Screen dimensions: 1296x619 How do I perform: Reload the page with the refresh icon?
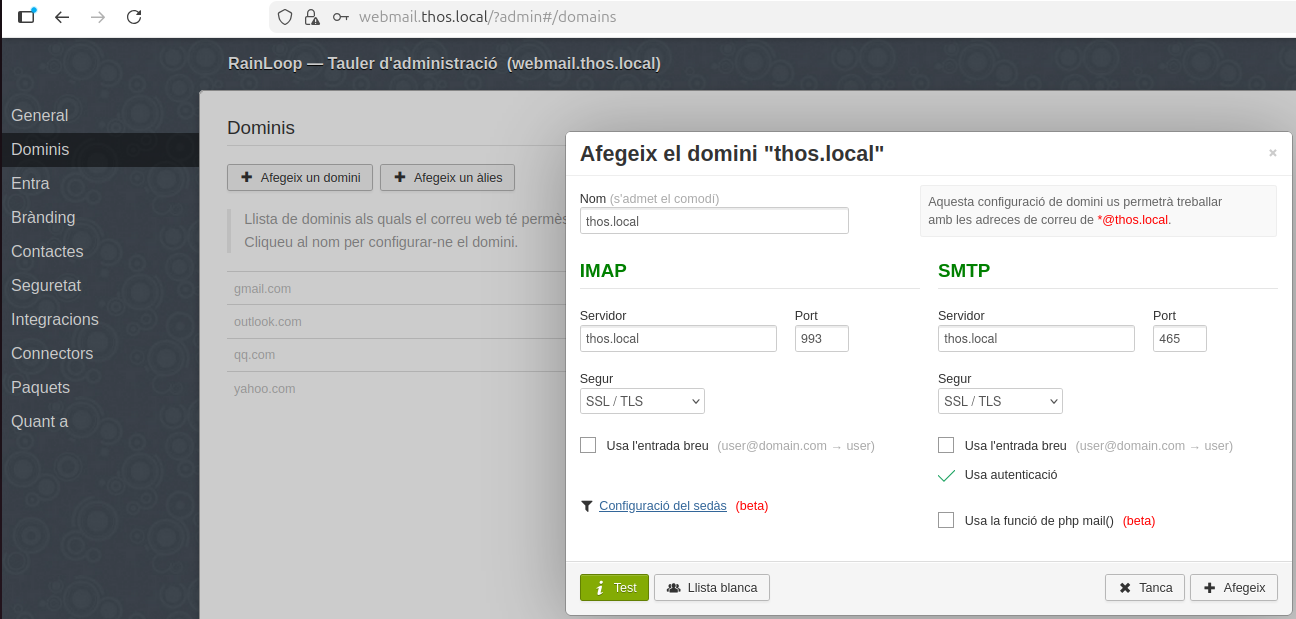click(x=134, y=17)
